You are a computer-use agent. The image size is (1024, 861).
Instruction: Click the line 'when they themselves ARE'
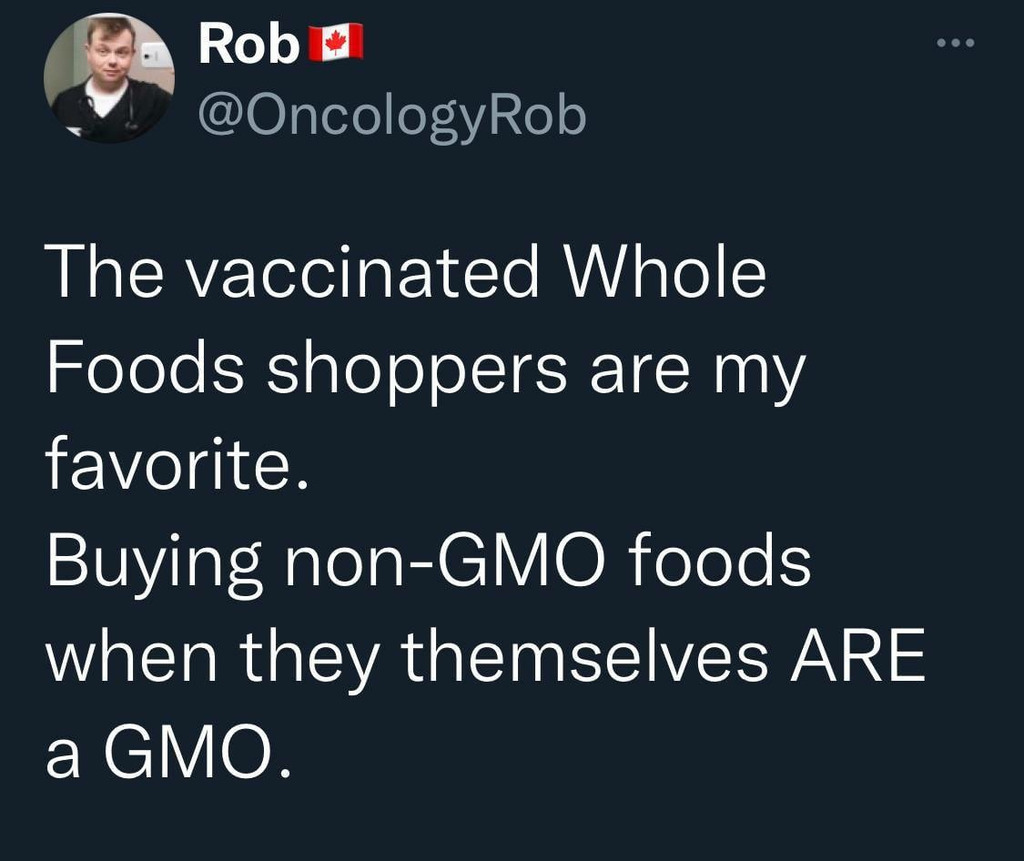point(484,657)
